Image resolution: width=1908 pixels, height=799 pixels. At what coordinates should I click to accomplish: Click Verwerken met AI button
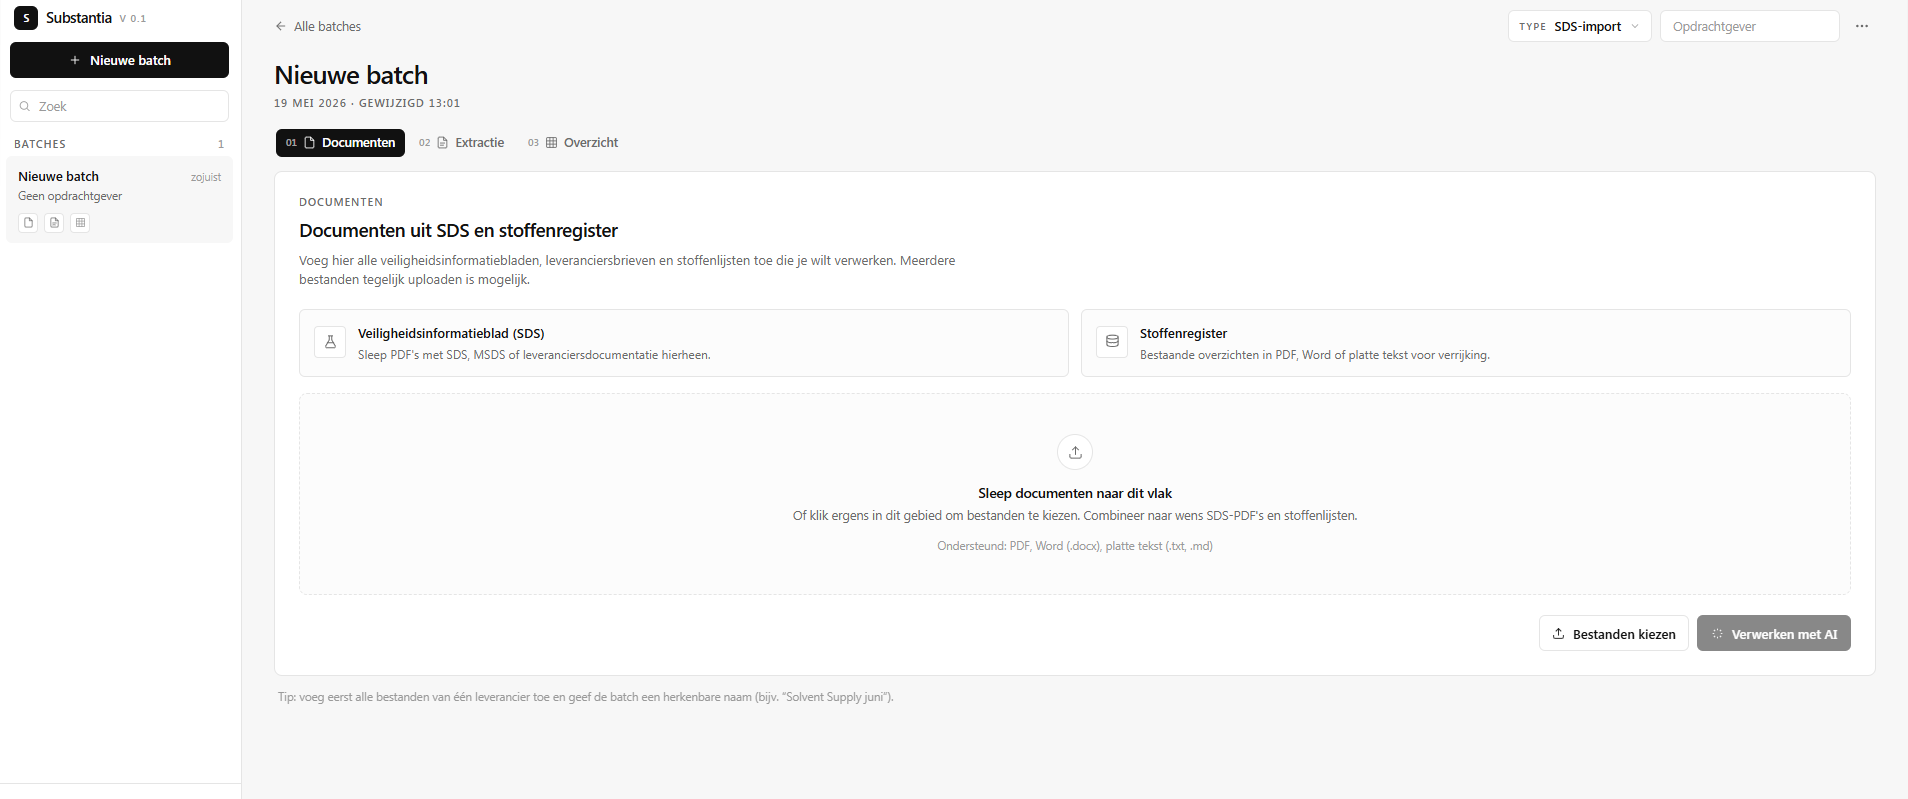coord(1773,634)
